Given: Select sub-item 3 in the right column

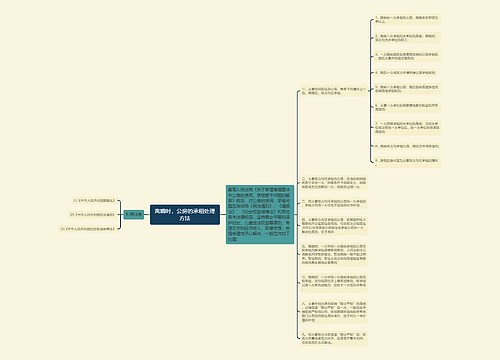Looking at the screenshot, I should (407, 56).
